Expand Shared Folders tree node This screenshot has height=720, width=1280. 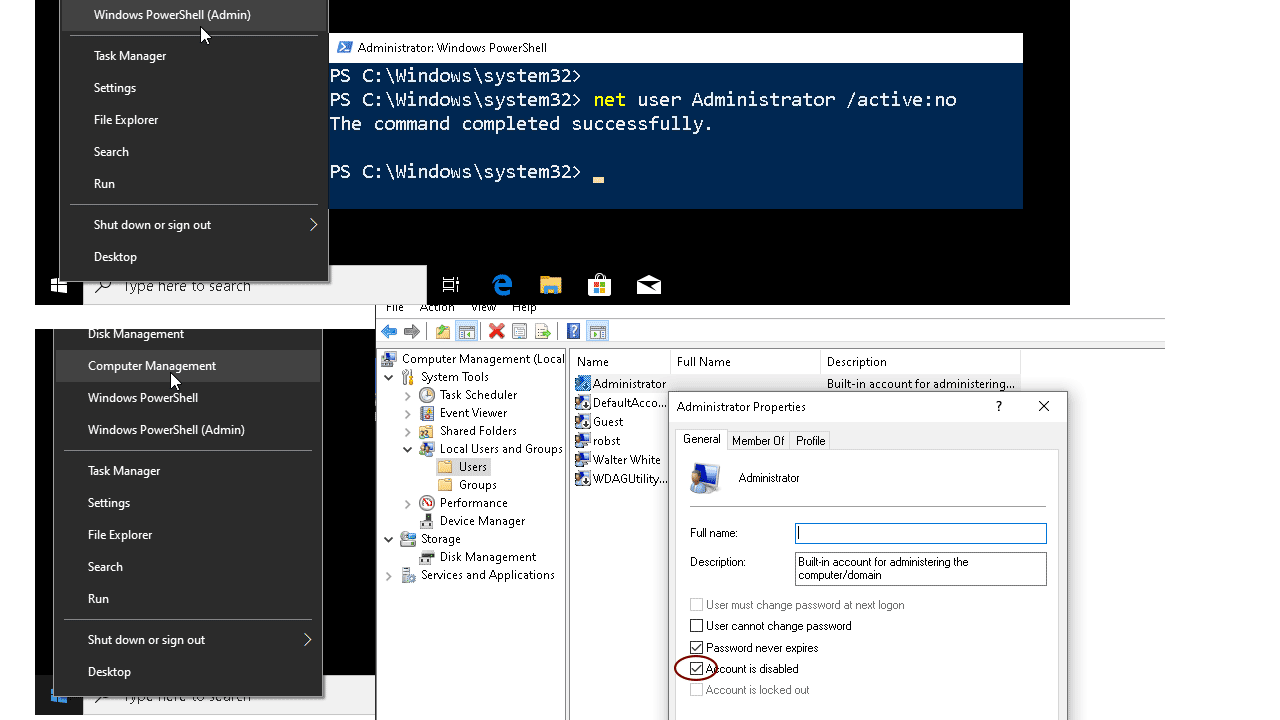(408, 431)
